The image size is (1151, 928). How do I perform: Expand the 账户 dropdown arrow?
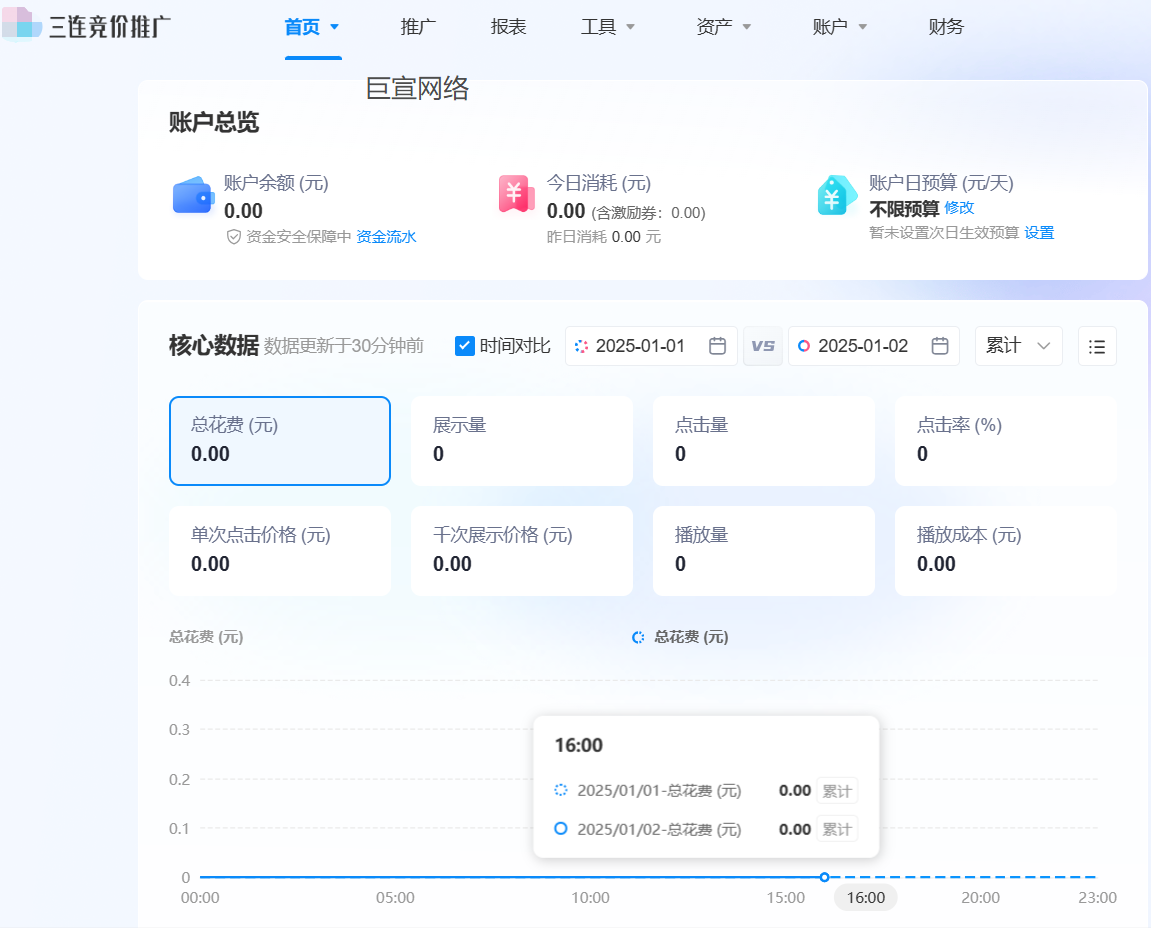[863, 27]
